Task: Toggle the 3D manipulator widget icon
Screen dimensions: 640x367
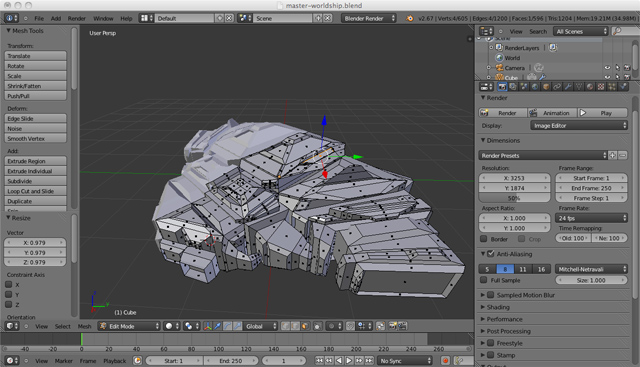Action: (x=208, y=326)
